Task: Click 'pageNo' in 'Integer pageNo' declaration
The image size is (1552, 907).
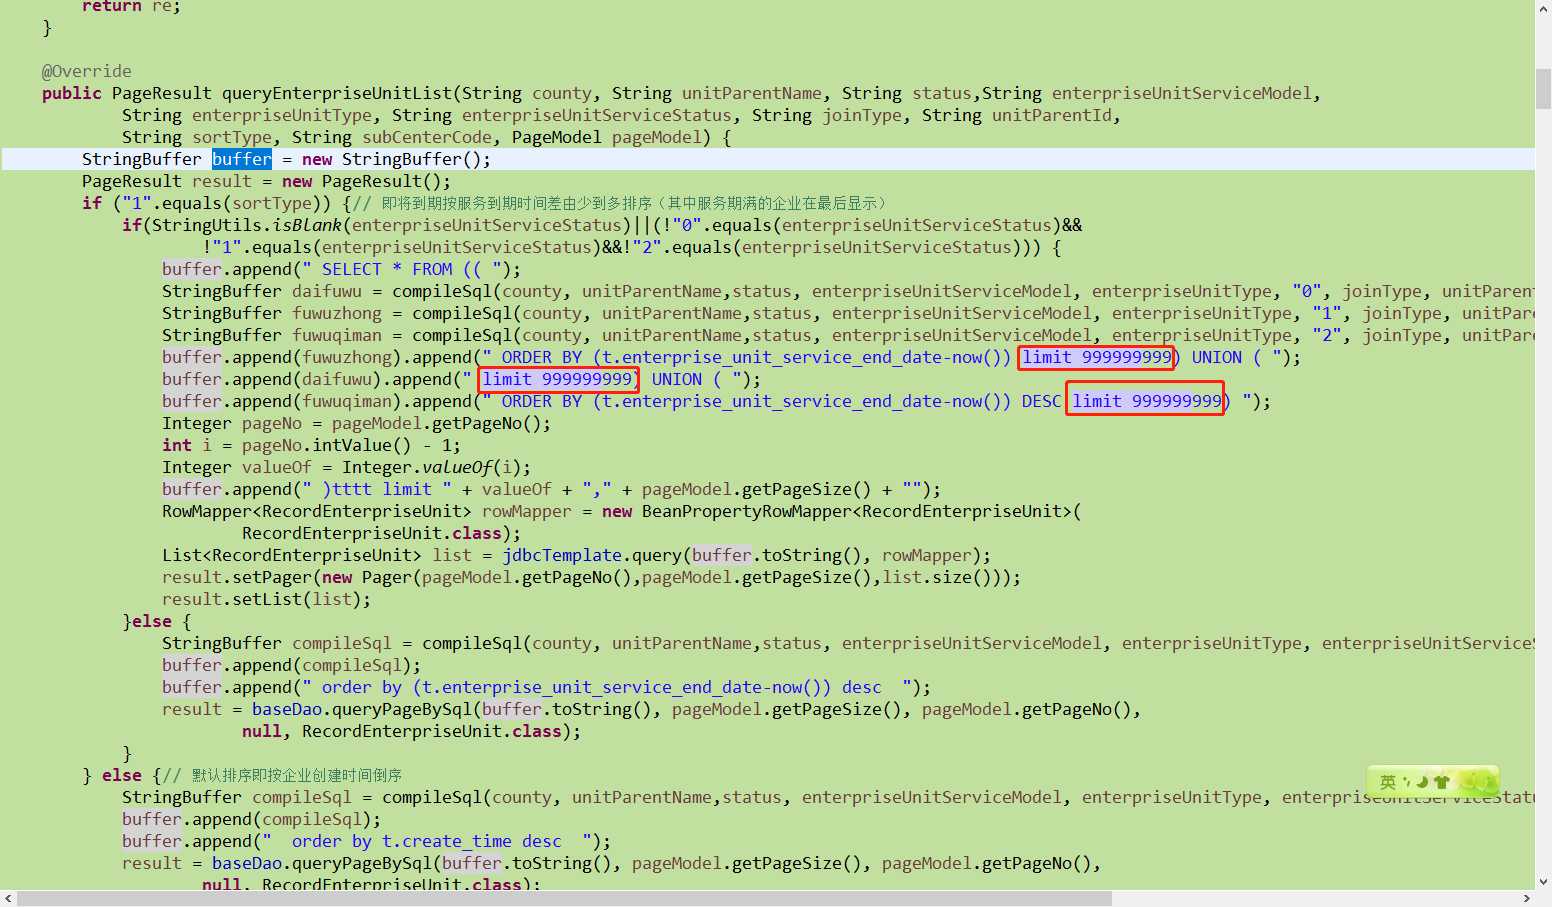Action: tap(272, 423)
